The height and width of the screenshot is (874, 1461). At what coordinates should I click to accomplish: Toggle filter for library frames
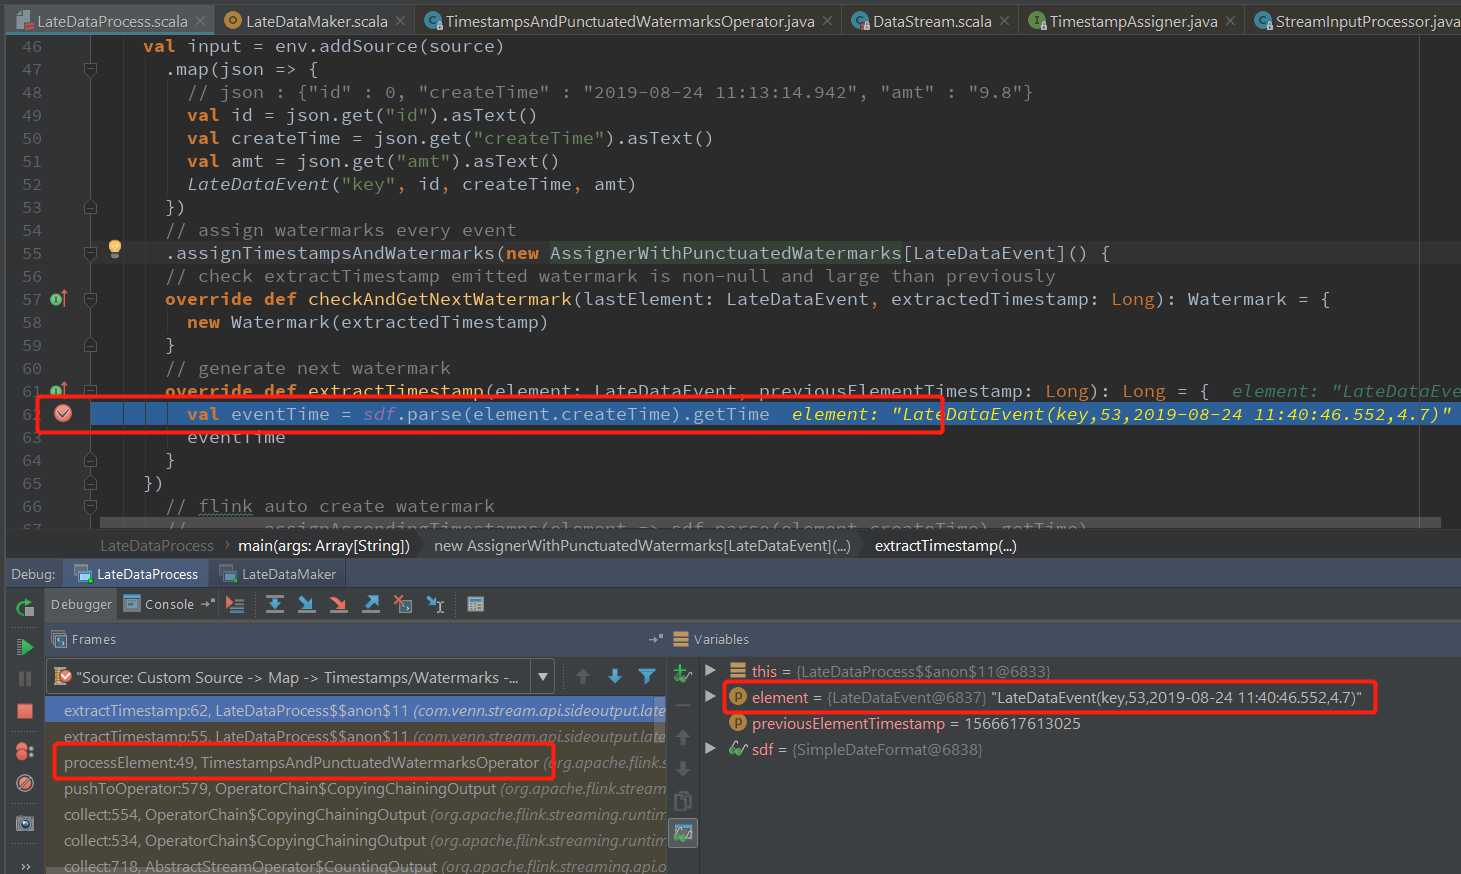(x=647, y=677)
